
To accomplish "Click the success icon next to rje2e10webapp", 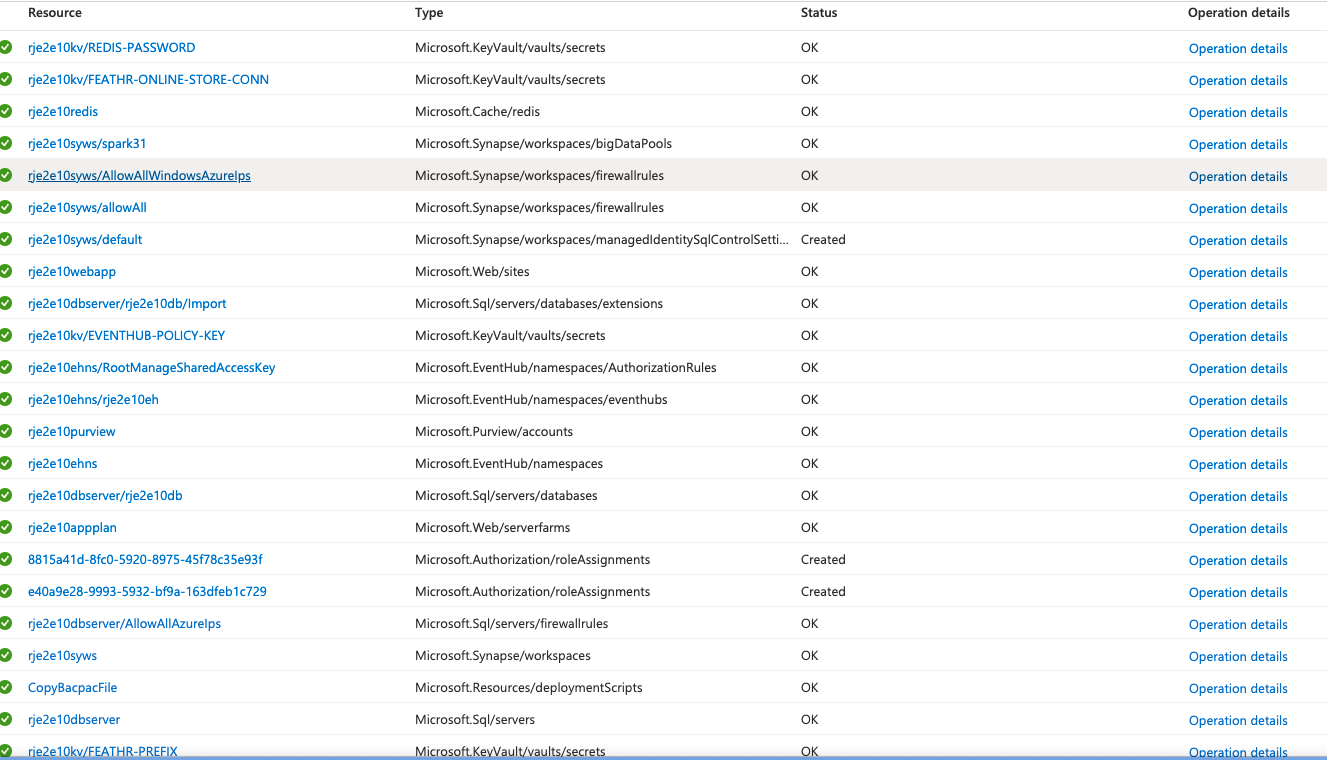I will click(6, 271).
